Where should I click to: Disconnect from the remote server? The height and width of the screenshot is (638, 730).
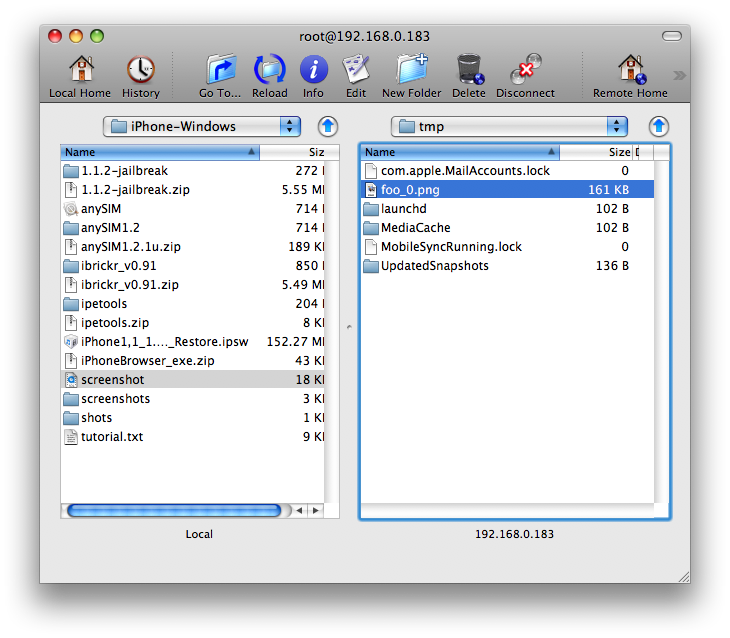pos(525,70)
